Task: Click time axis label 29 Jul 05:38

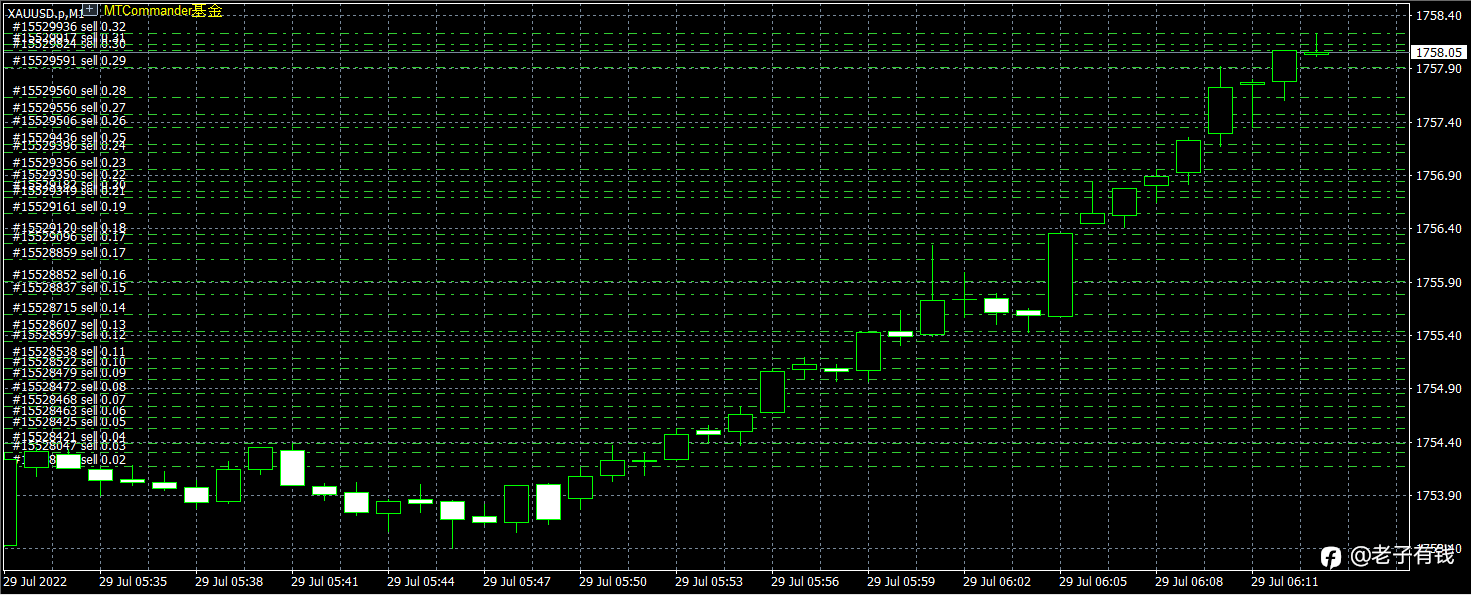Action: pyautogui.click(x=229, y=581)
